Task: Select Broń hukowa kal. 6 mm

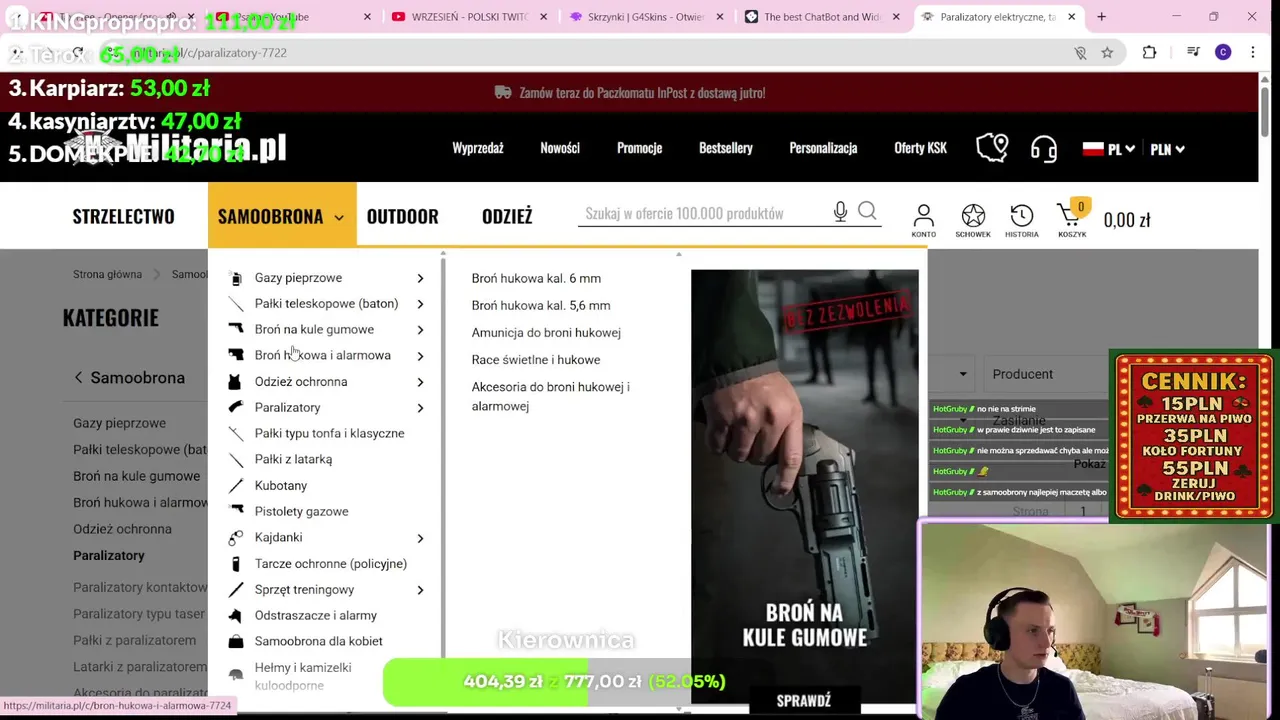Action: [536, 278]
